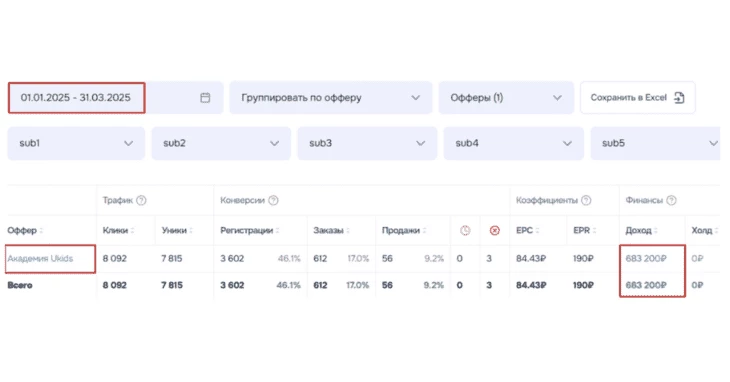Expand the sub1 filter dropdown
Viewport: 730px width, 382px height.
[76, 143]
